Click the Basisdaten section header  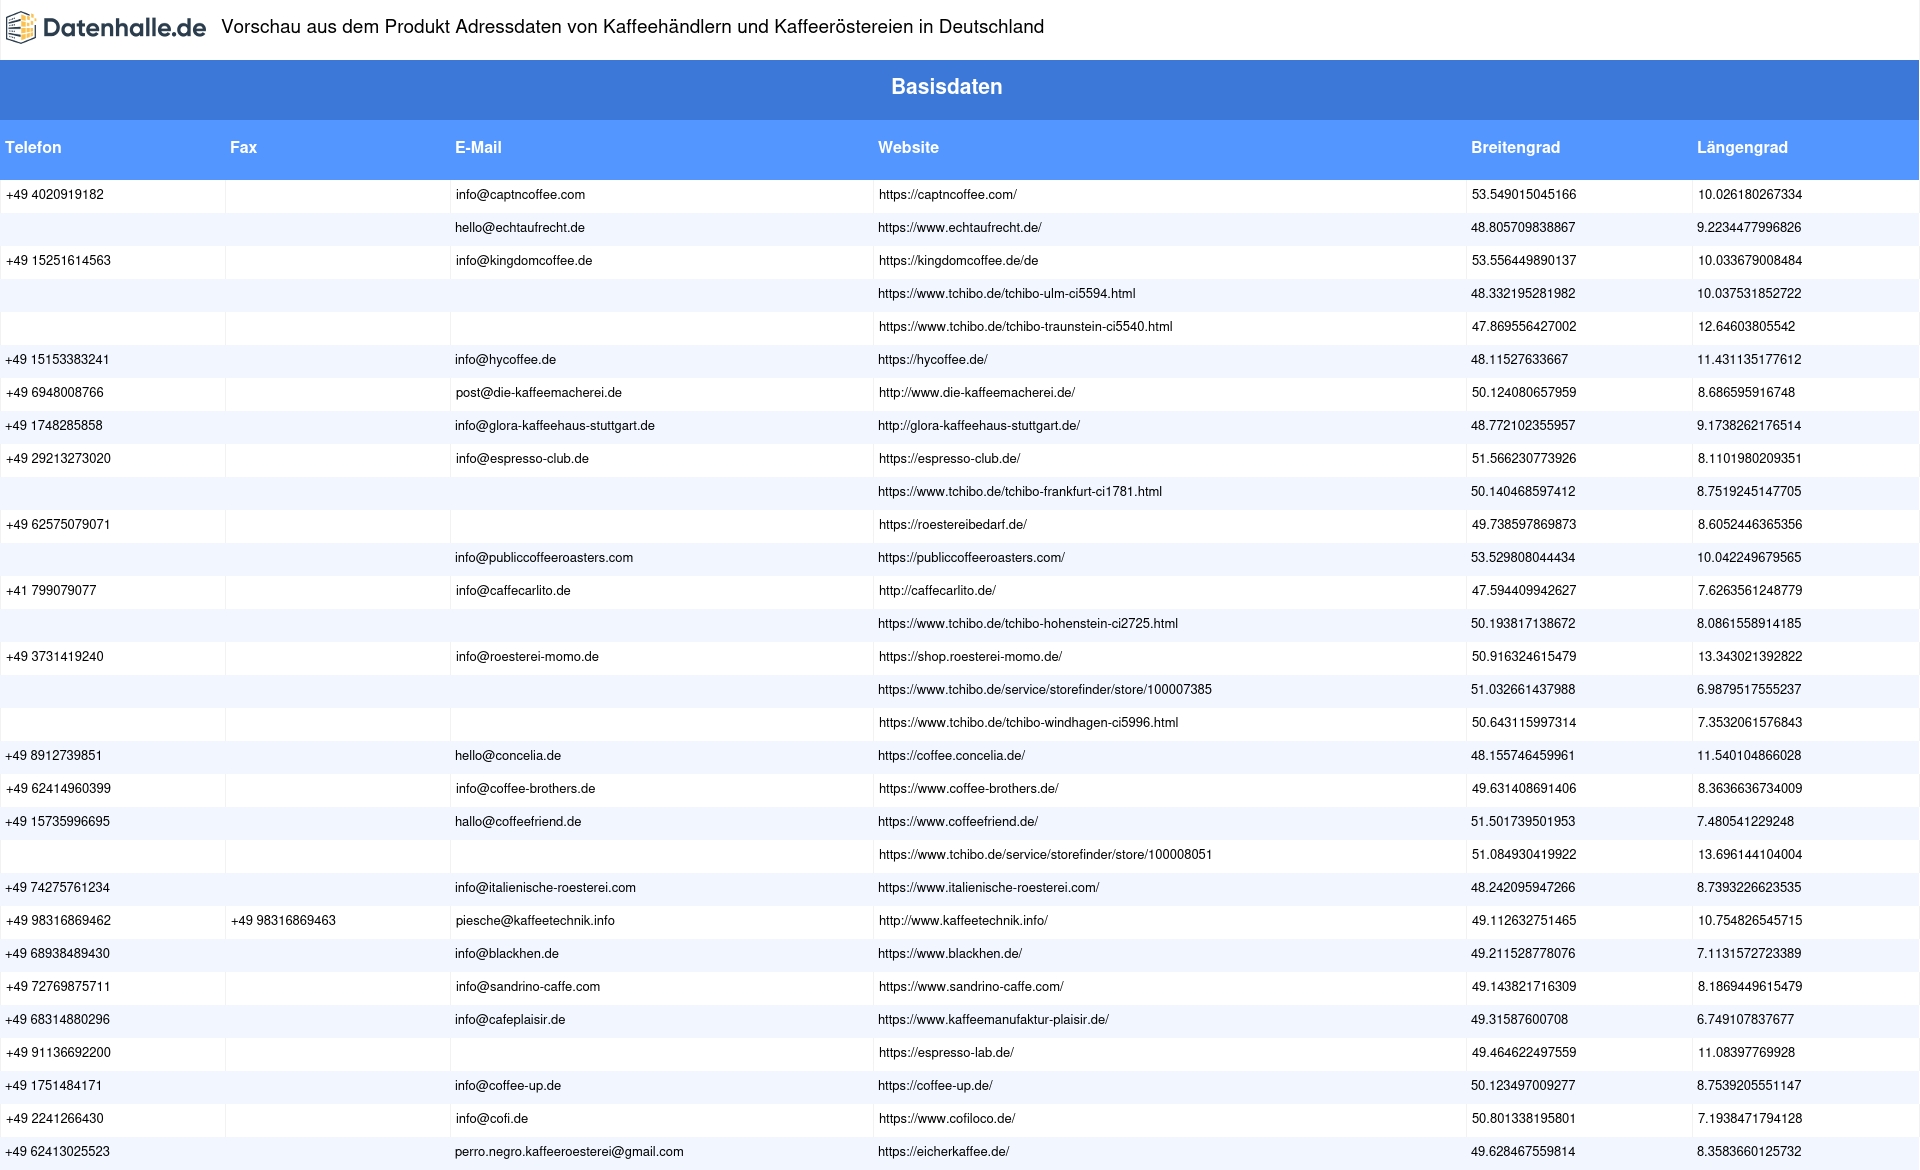click(946, 87)
